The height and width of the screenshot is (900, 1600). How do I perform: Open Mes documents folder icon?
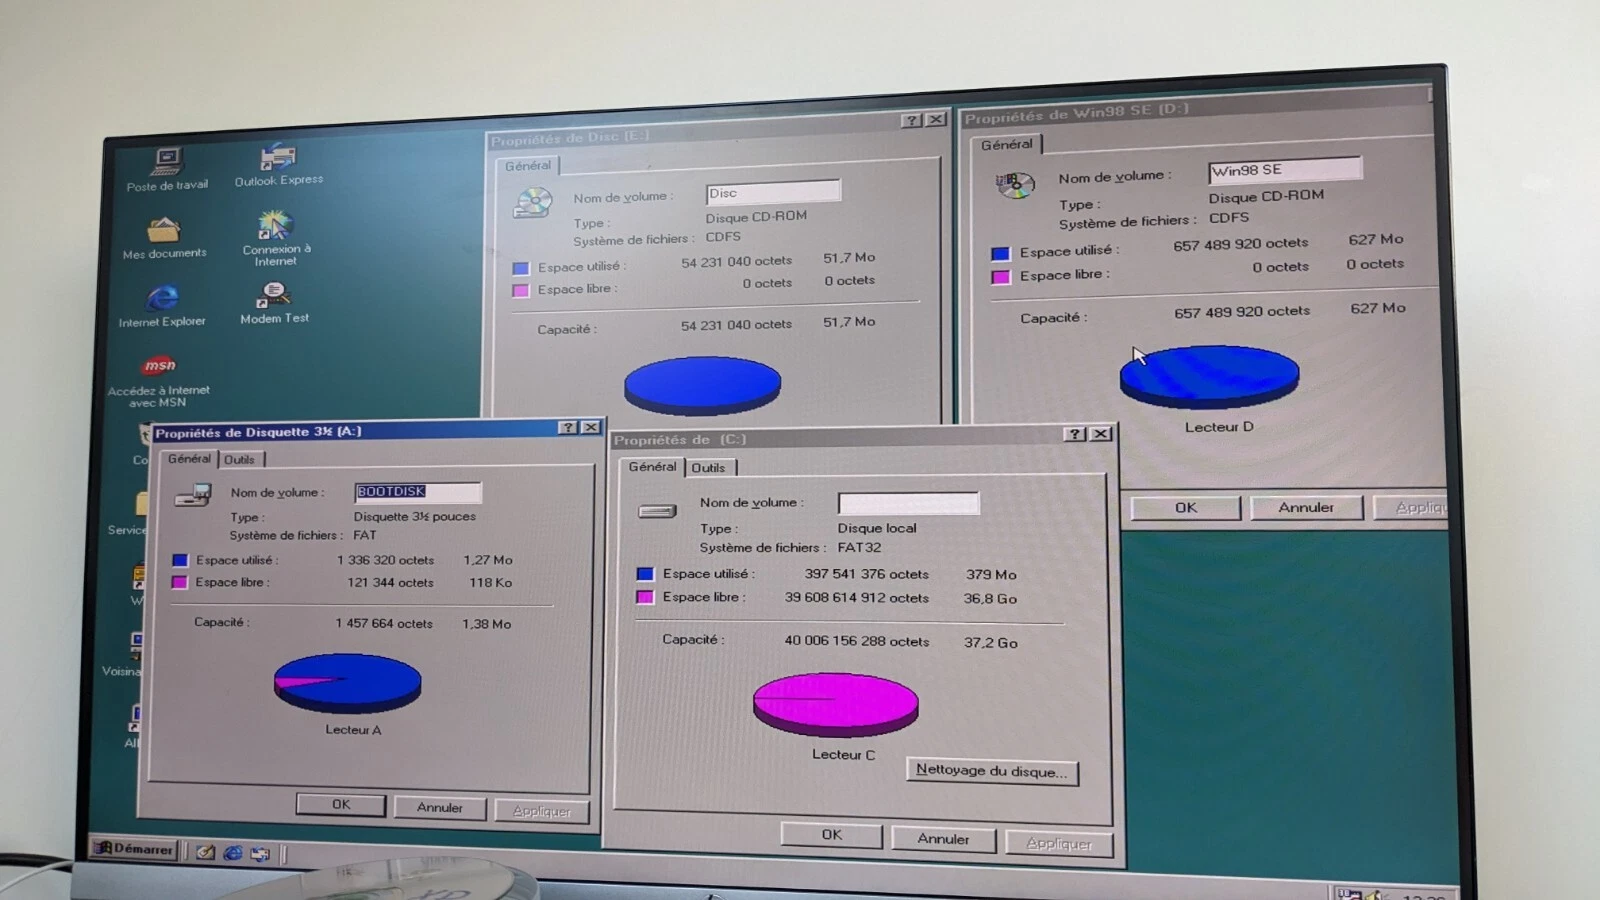click(164, 238)
